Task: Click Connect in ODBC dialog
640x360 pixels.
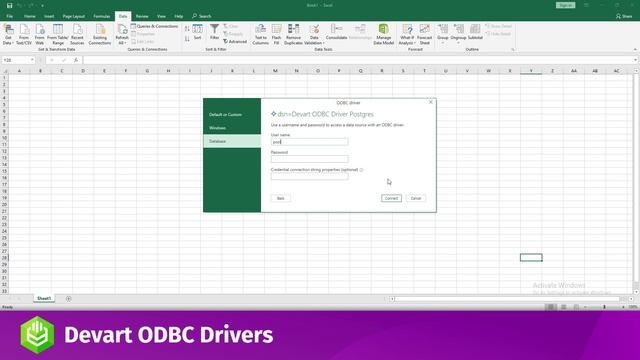Action: [391, 198]
